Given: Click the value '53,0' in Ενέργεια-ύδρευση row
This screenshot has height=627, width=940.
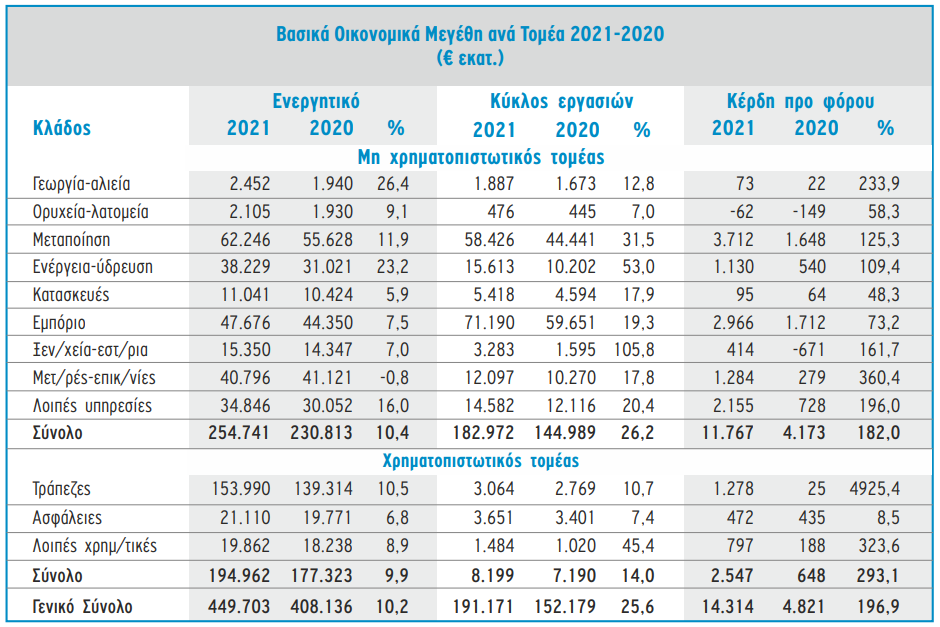Looking at the screenshot, I should [638, 267].
